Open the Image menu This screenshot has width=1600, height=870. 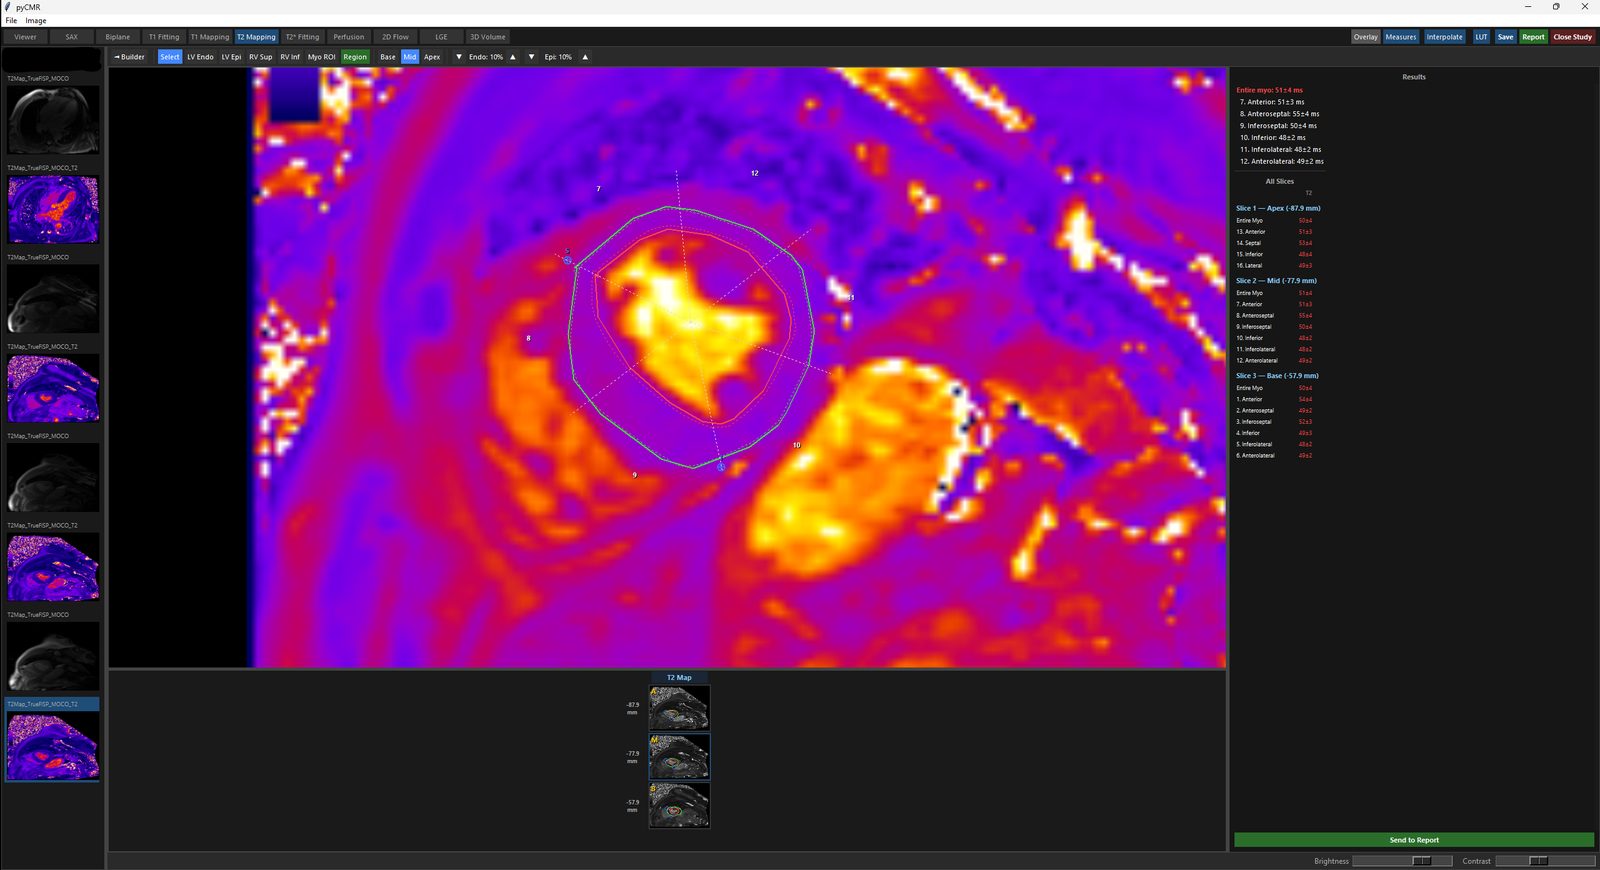36,20
